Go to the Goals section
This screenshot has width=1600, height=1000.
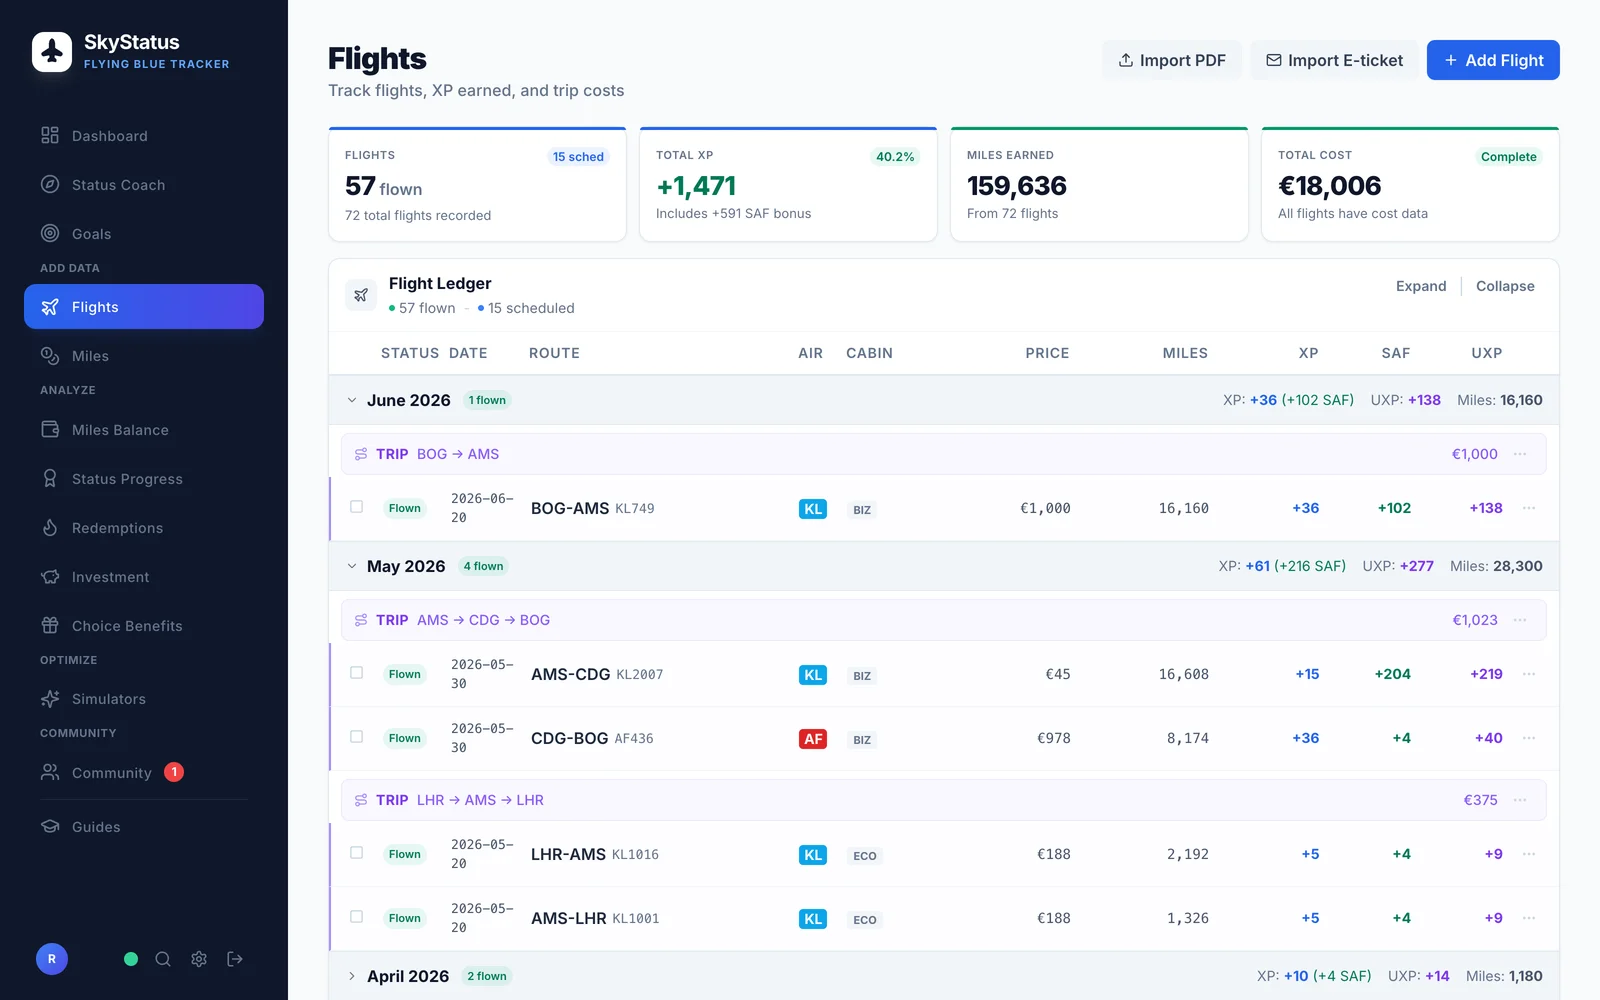tap(144, 234)
